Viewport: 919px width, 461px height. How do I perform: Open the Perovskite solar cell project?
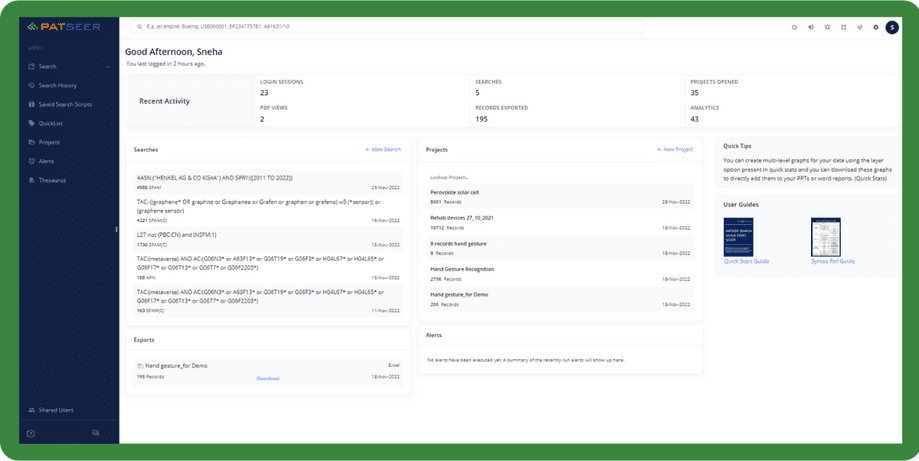[x=560, y=196]
